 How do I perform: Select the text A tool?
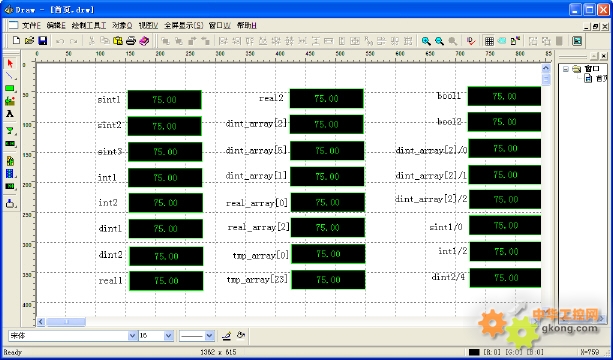coord(10,114)
